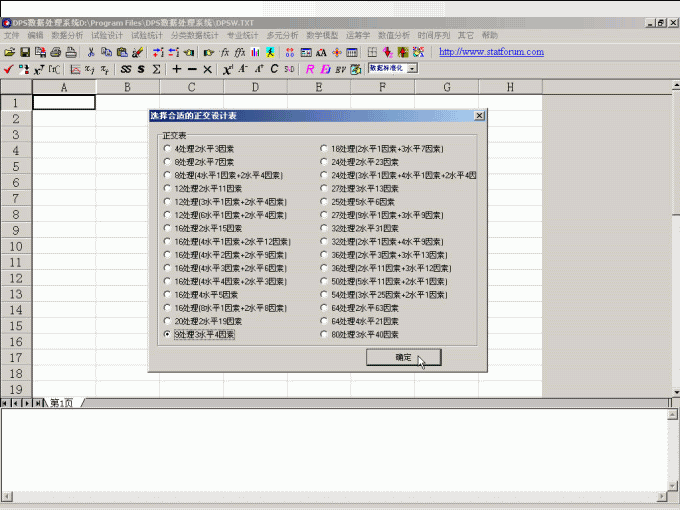Click the plus operator toolbar icon
The image size is (680, 510).
[177, 69]
